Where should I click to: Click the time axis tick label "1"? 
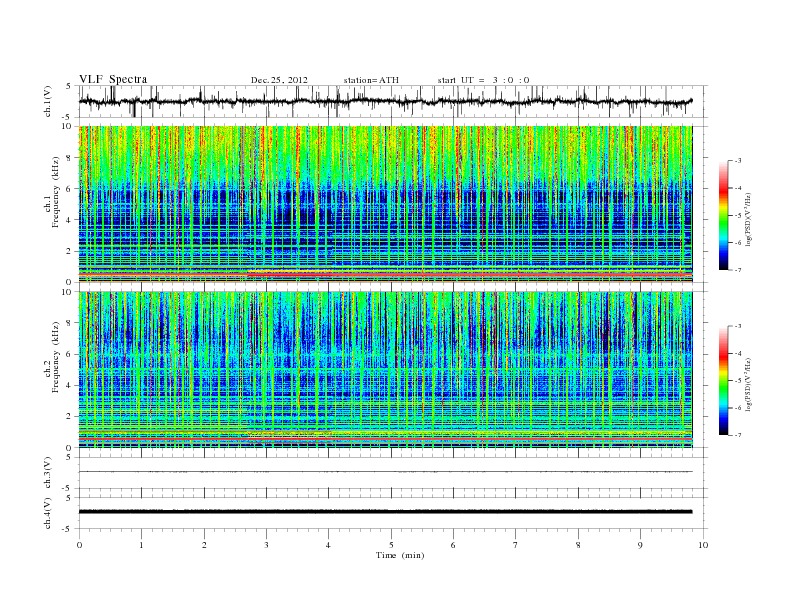(141, 545)
